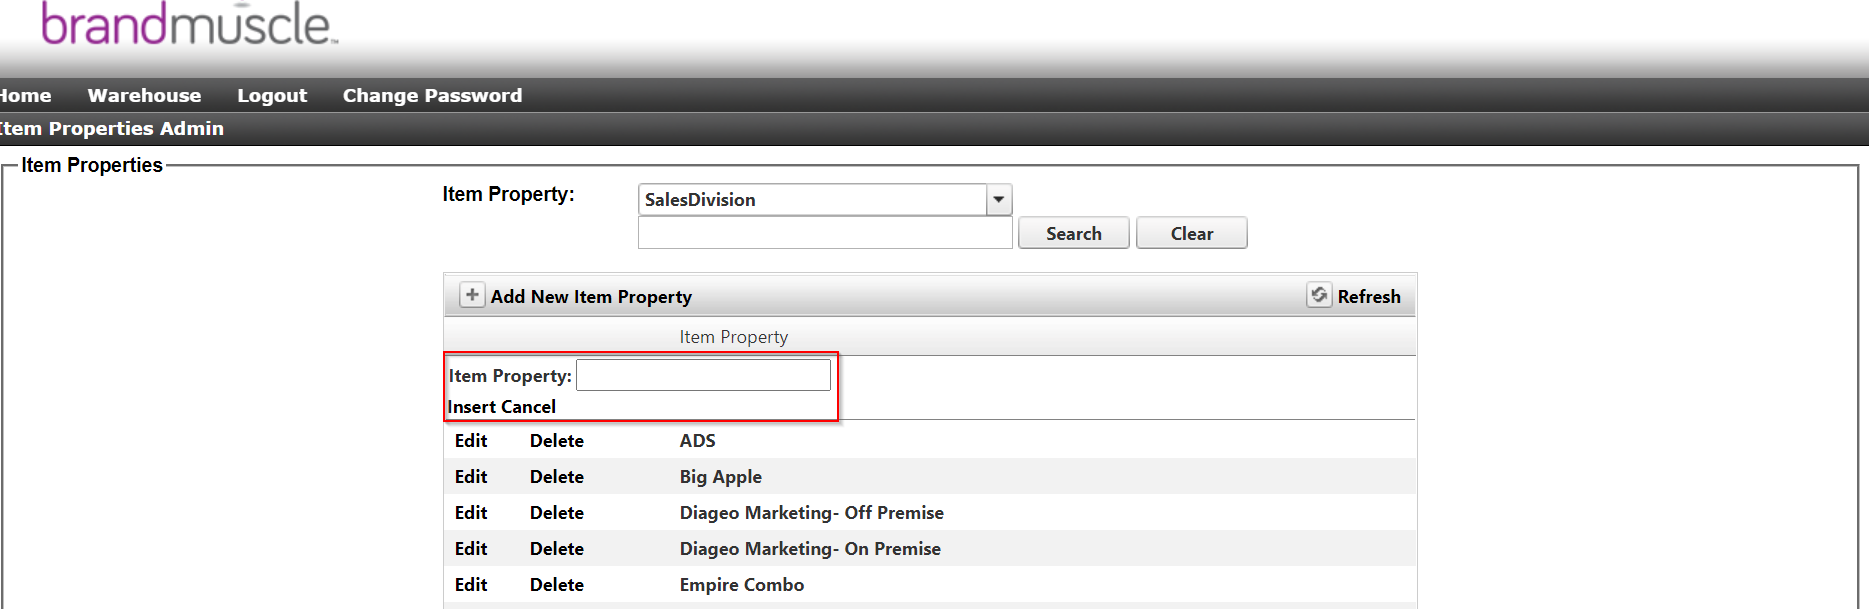Click the search keyword input below the dropdown
The width and height of the screenshot is (1869, 609).
823,232
